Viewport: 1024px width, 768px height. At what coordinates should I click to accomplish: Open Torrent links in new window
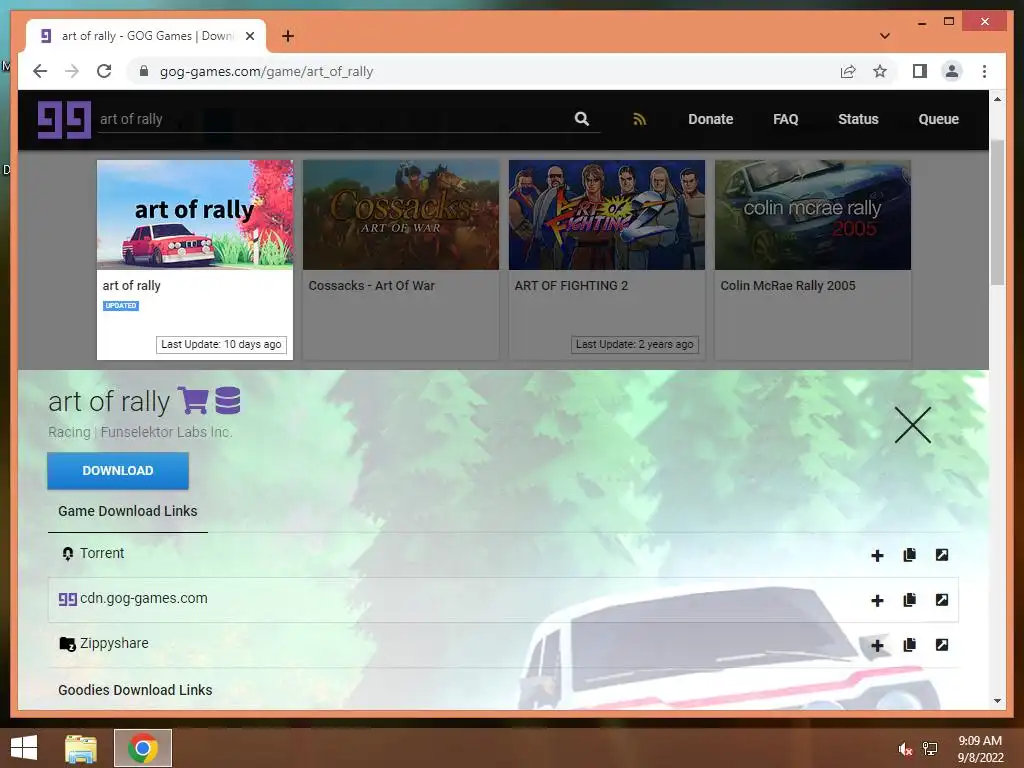pyautogui.click(x=942, y=555)
